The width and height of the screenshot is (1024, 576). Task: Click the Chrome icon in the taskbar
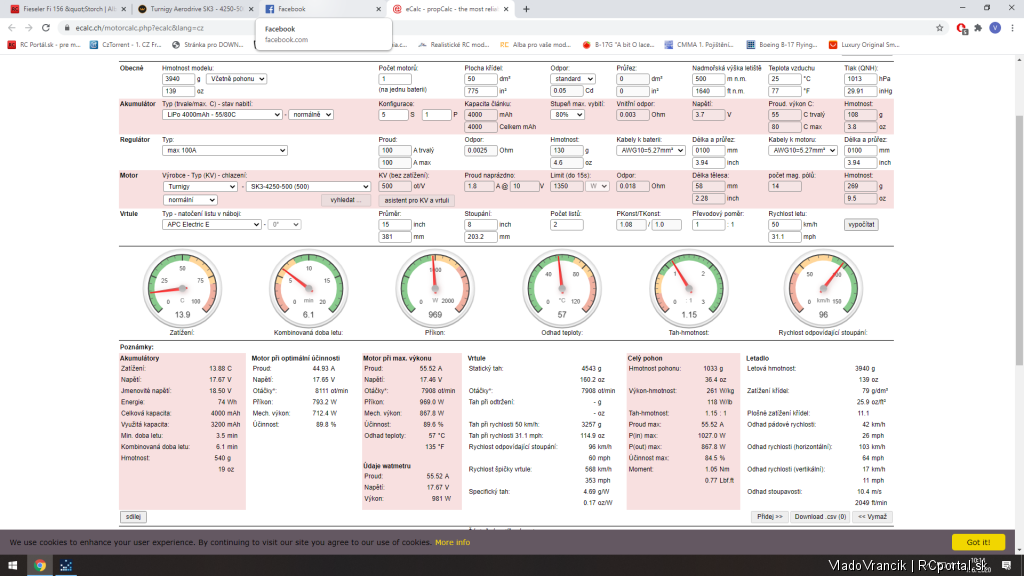[x=40, y=566]
